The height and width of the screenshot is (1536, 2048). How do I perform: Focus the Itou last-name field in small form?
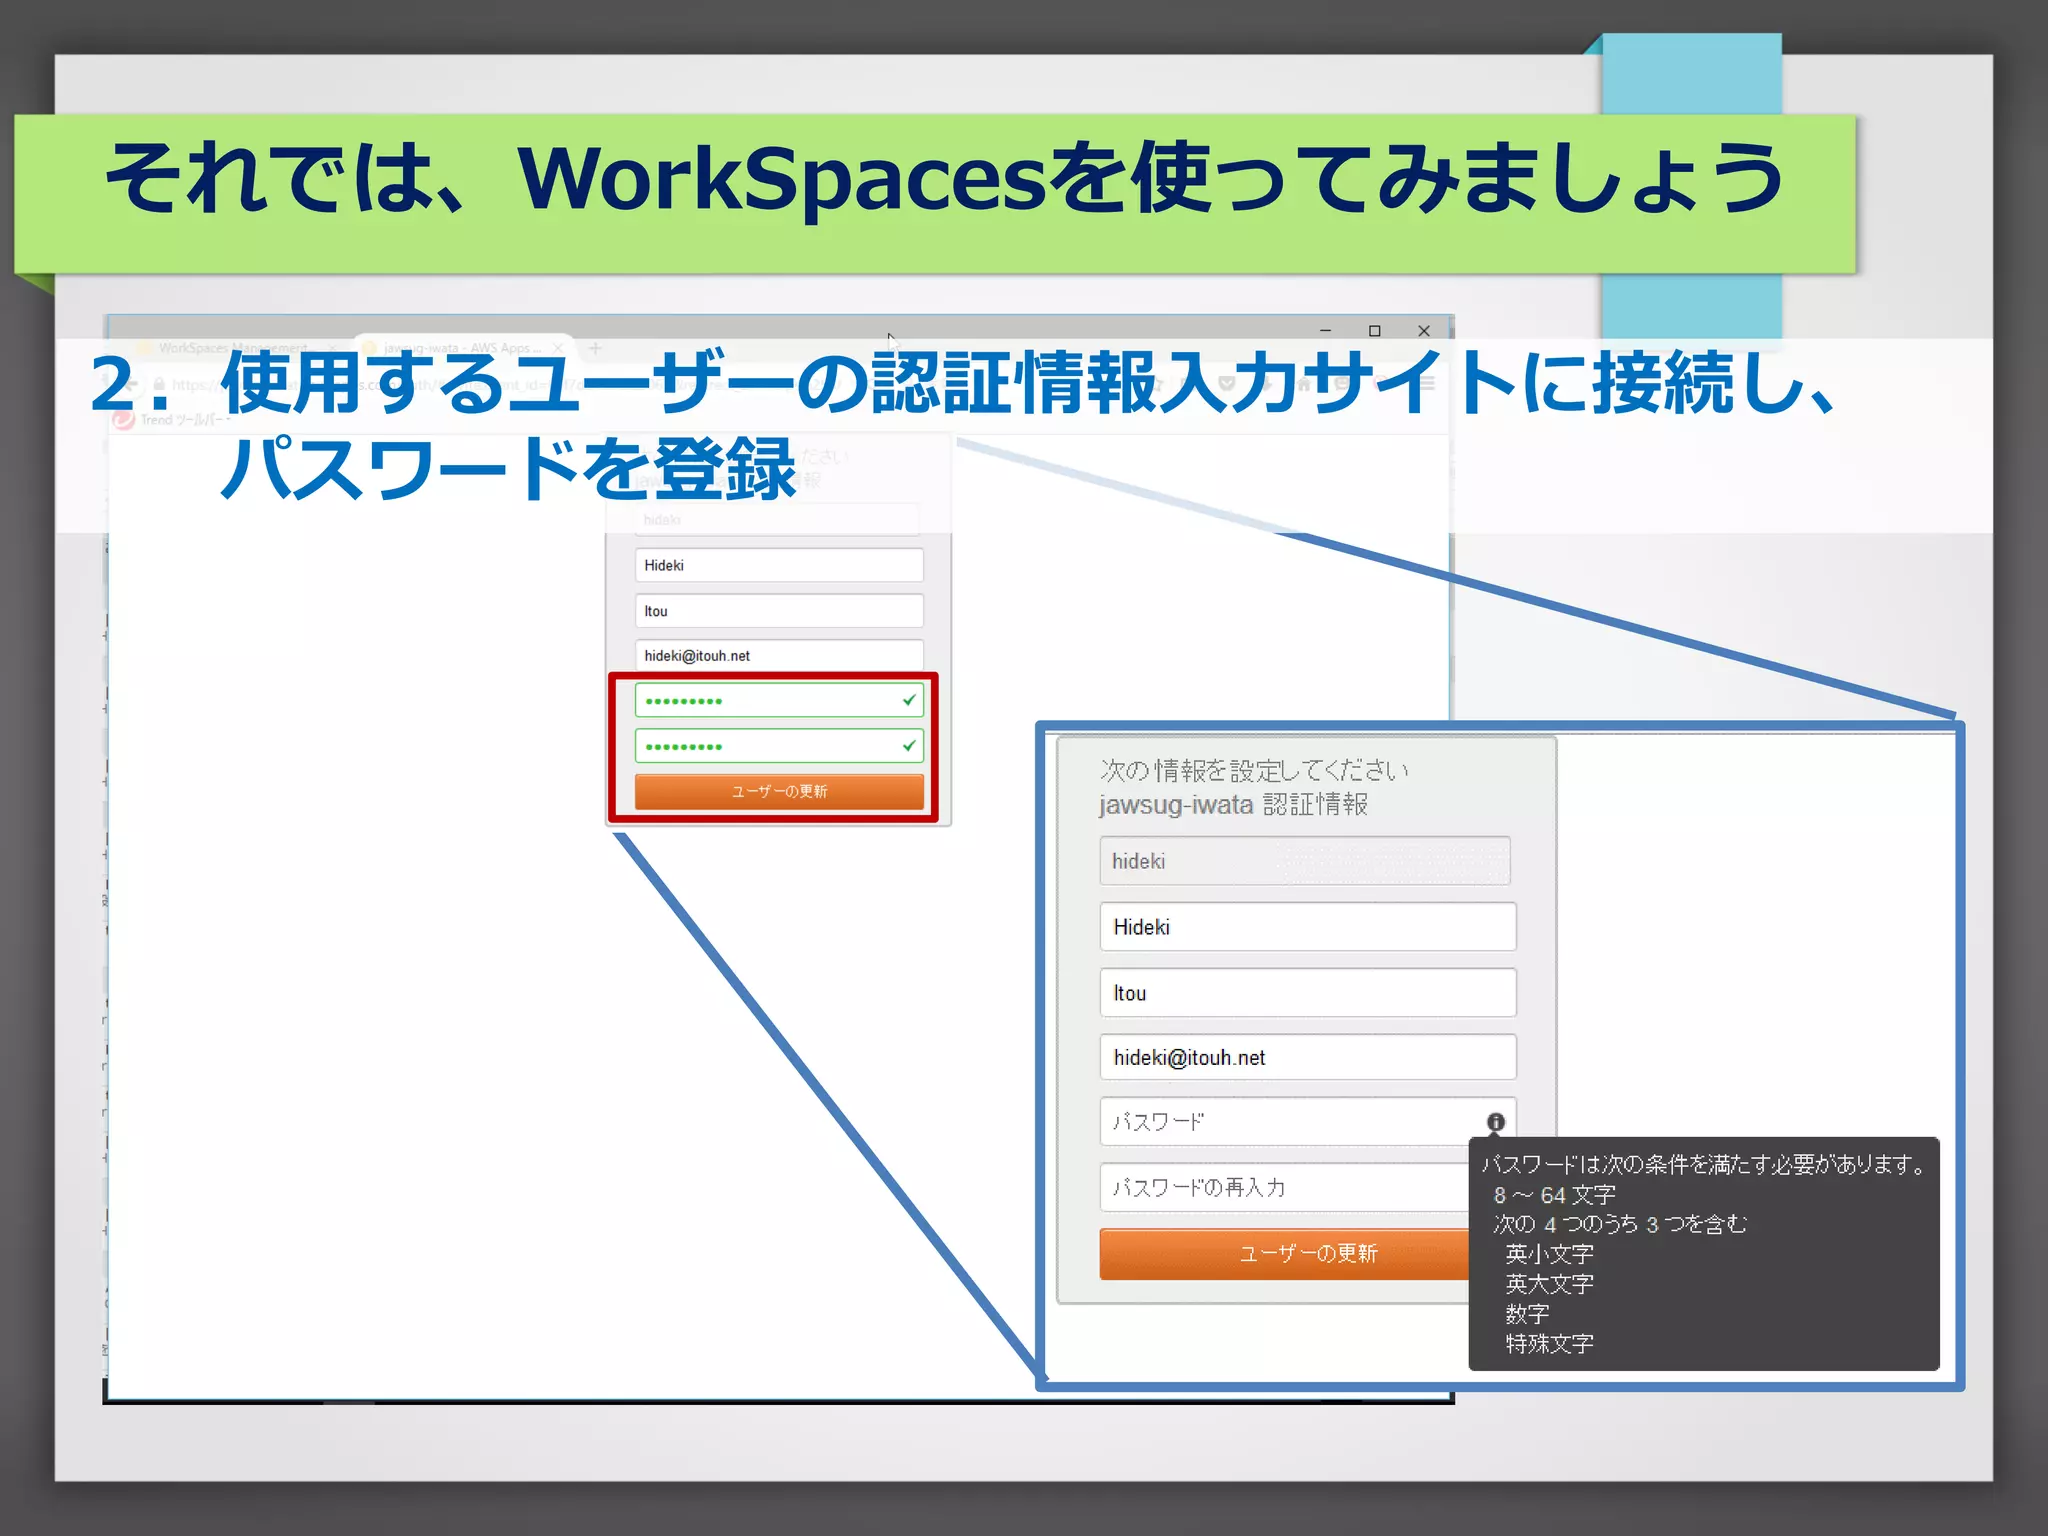(x=779, y=611)
